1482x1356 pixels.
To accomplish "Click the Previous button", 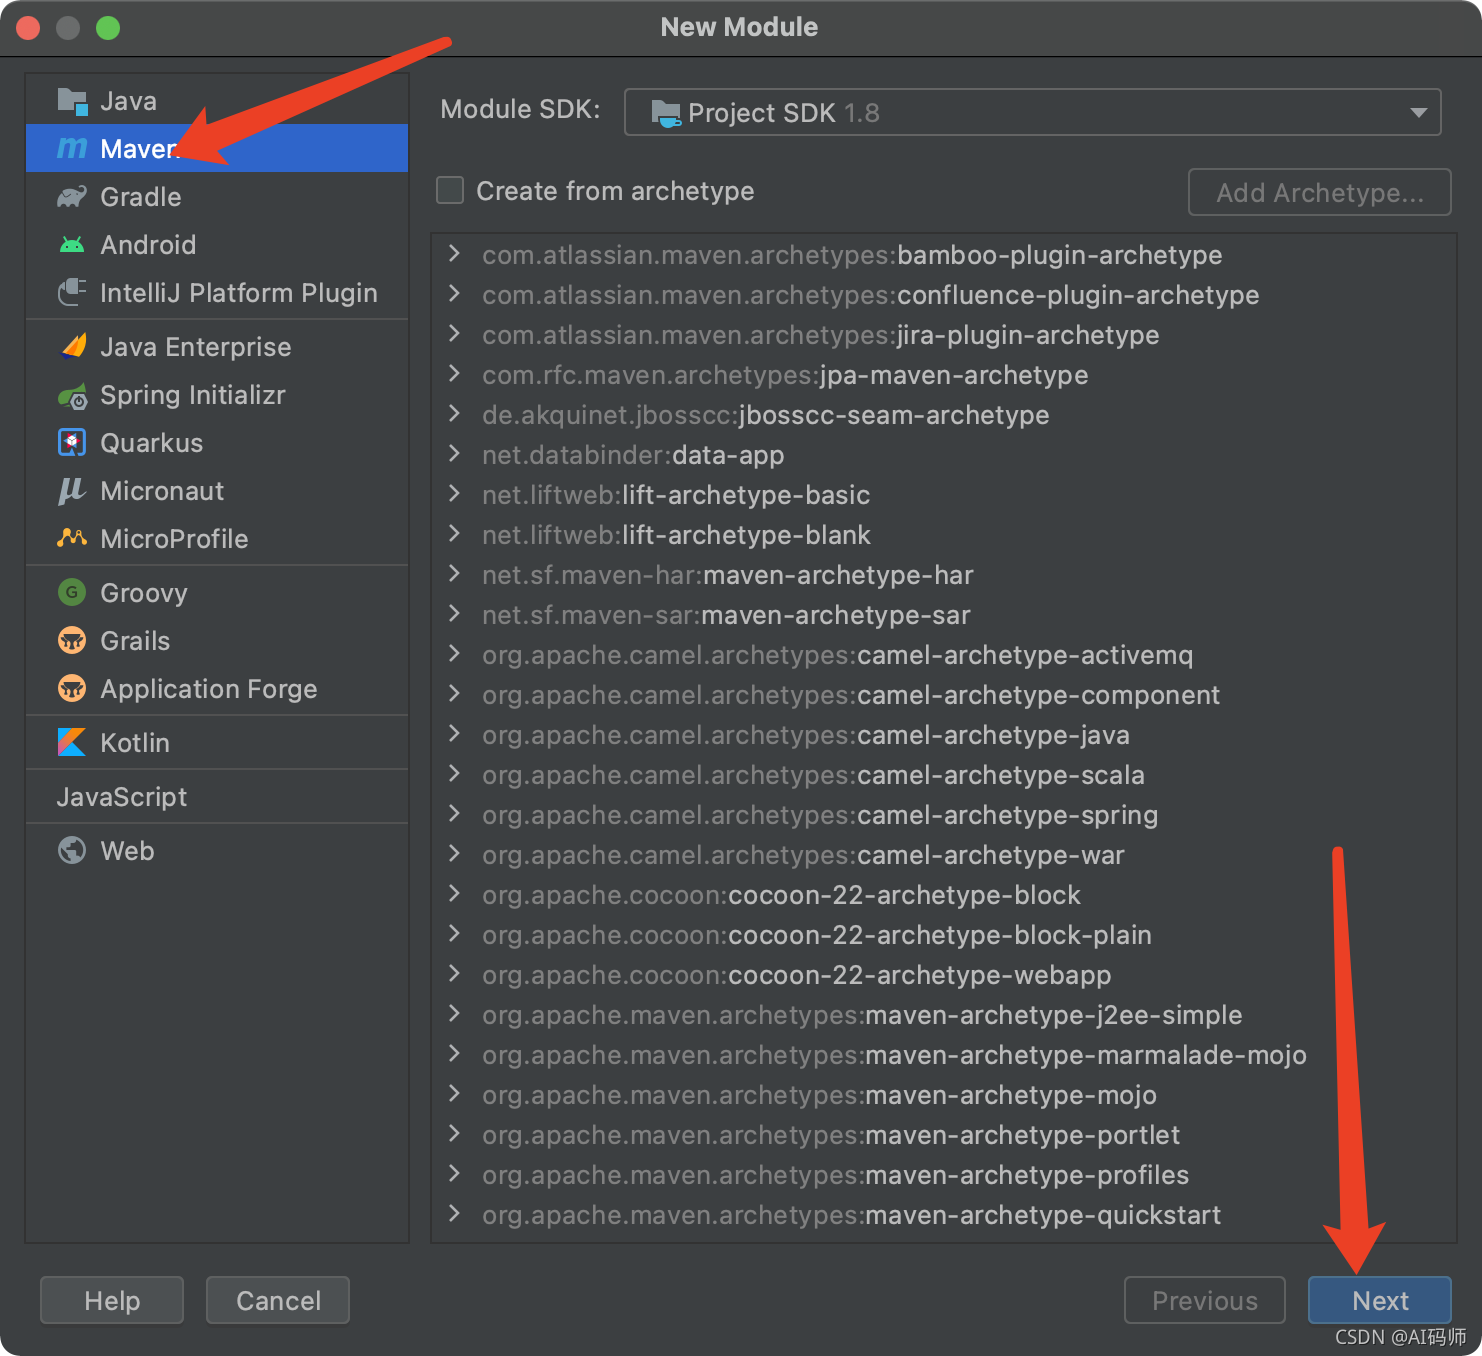I will coord(1205,1300).
